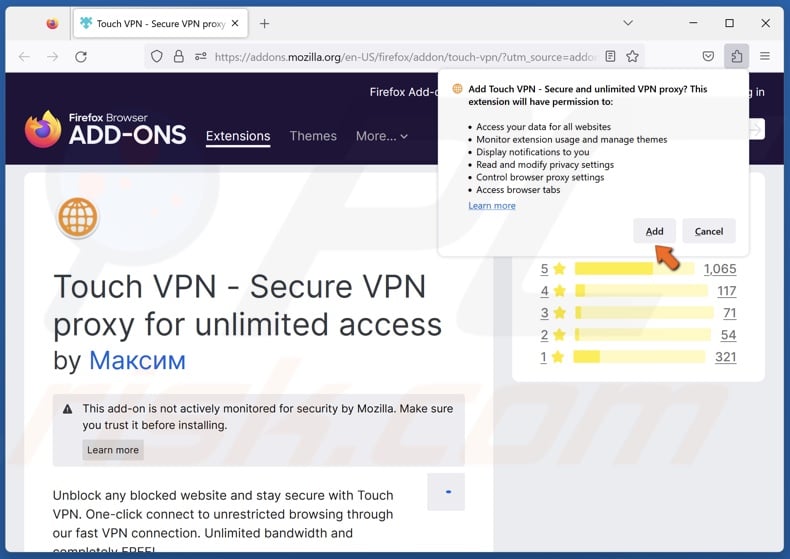Image resolution: width=790 pixels, height=559 pixels.
Task: Select the Extensions navigation item
Action: click(x=238, y=136)
